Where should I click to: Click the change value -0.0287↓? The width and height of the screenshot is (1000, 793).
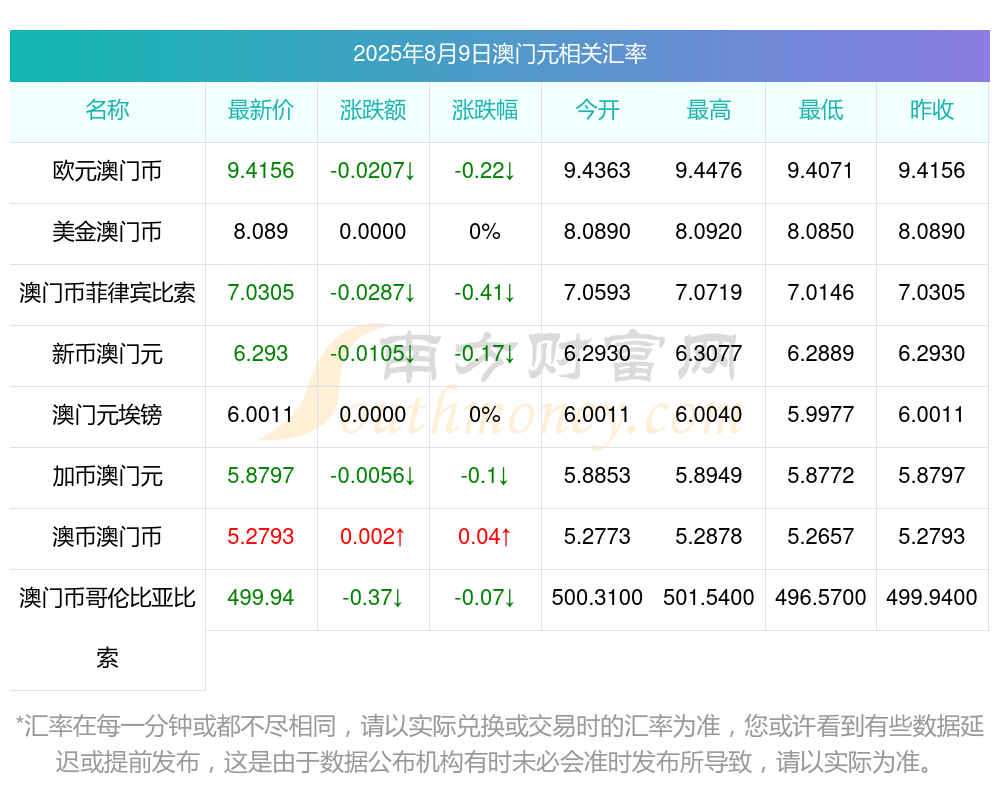pyautogui.click(x=373, y=292)
